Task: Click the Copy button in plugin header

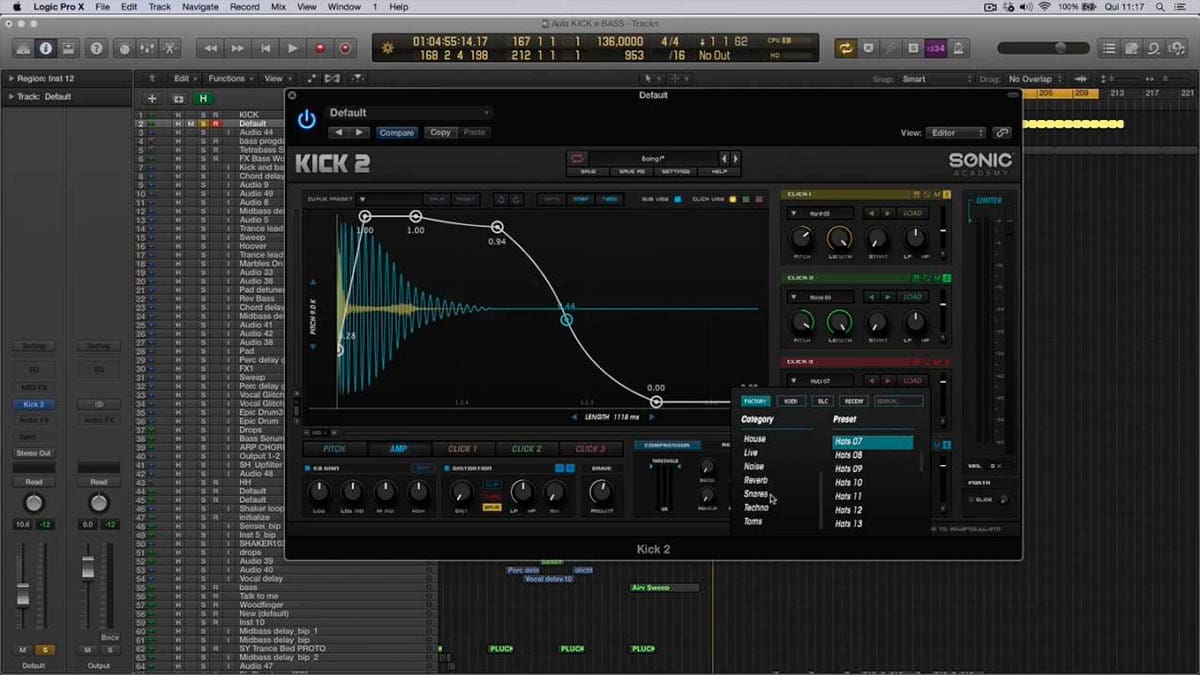Action: [x=440, y=132]
